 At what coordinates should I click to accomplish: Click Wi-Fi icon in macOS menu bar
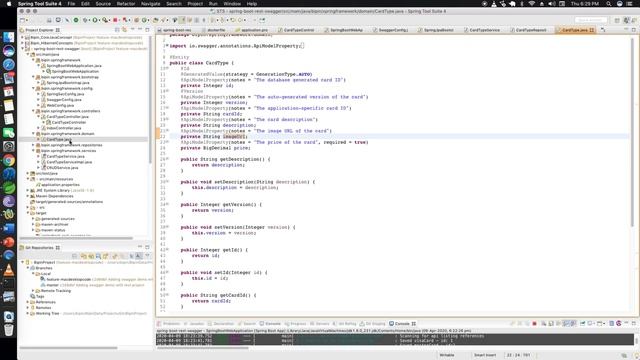pyautogui.click(x=531, y=4)
